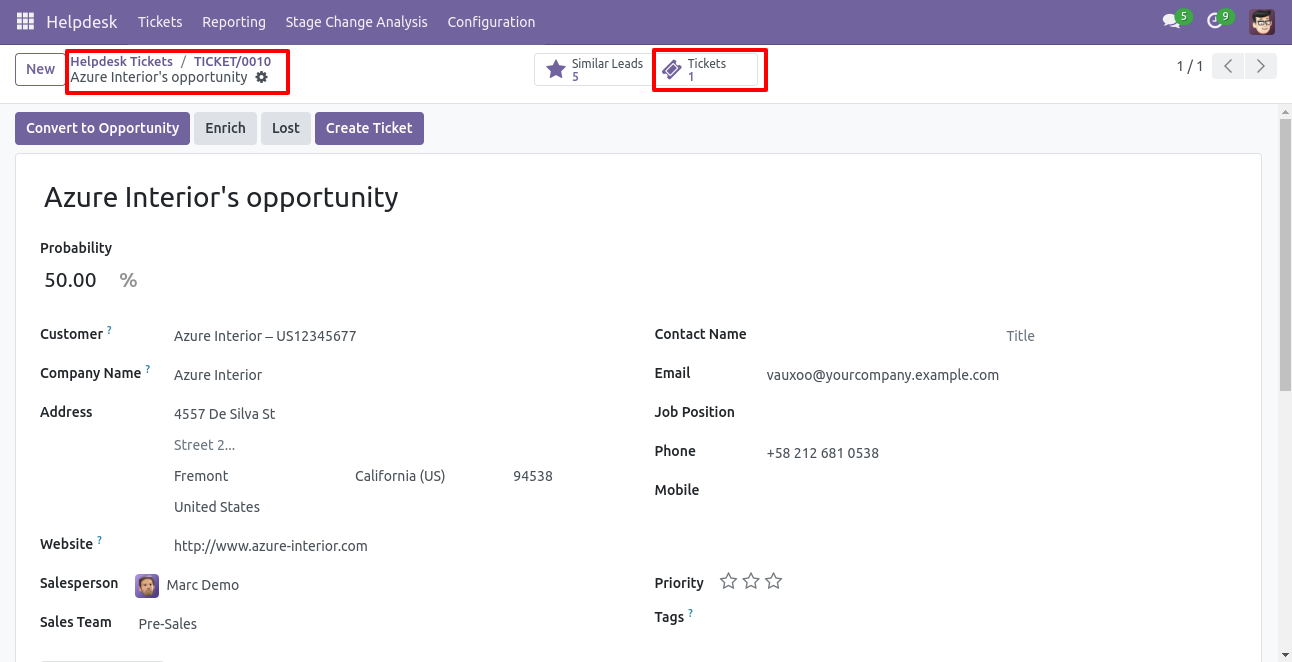Screen dimensions: 1292x662
Task: Click the Similar Leads star icon
Action: 556,69
